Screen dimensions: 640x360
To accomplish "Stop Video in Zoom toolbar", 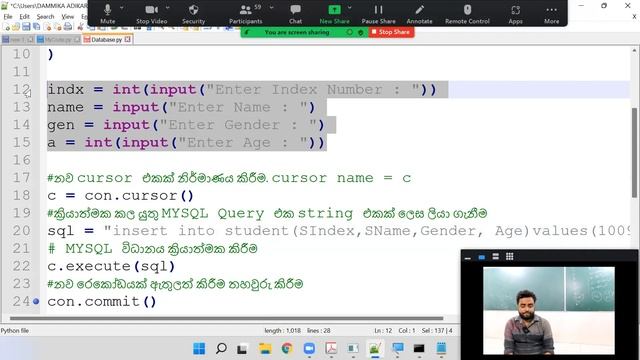I will point(151,13).
